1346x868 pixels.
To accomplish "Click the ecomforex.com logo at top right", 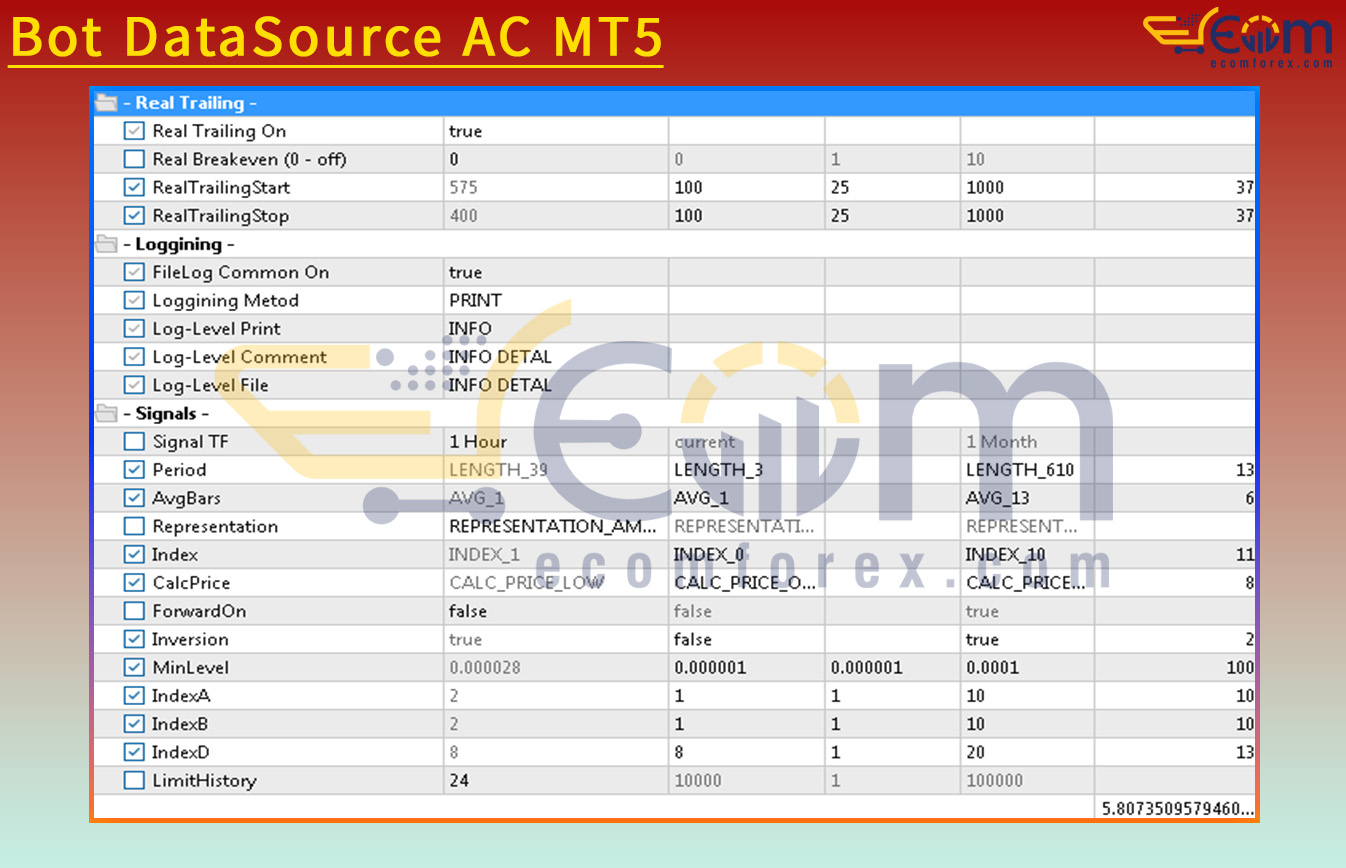I will [x=1238, y=38].
